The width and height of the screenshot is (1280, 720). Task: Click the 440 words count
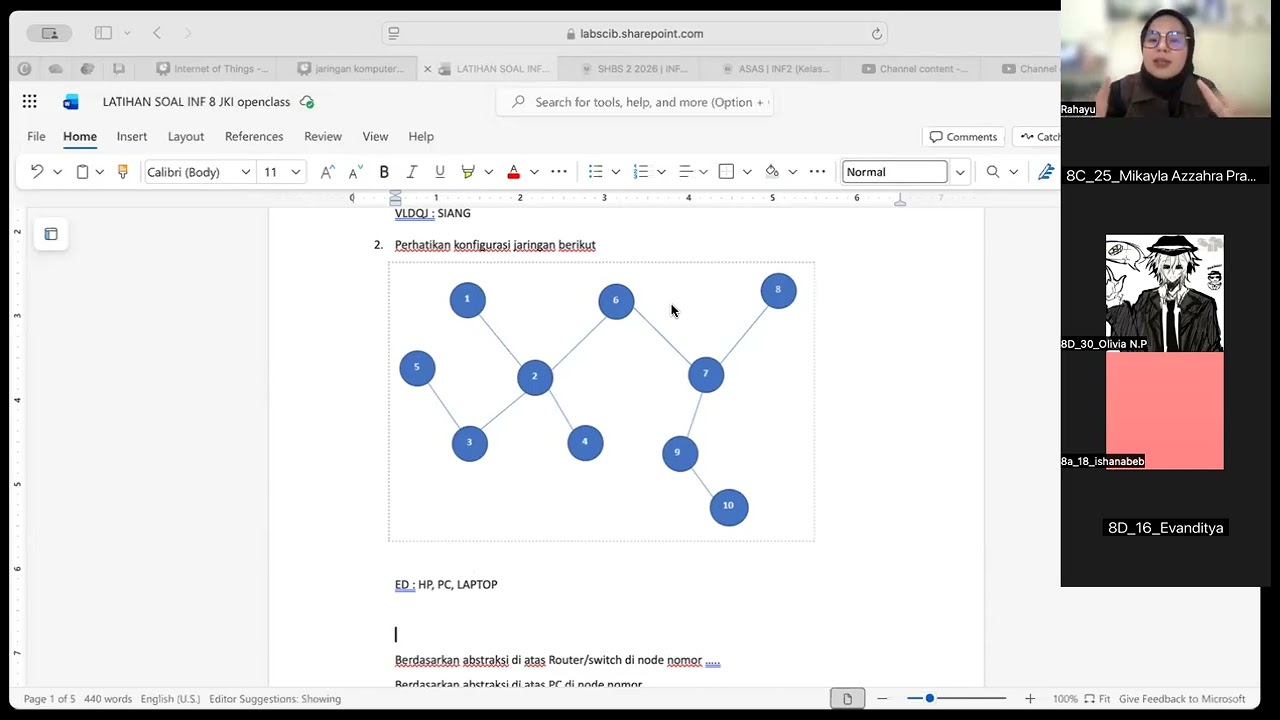[108, 699]
